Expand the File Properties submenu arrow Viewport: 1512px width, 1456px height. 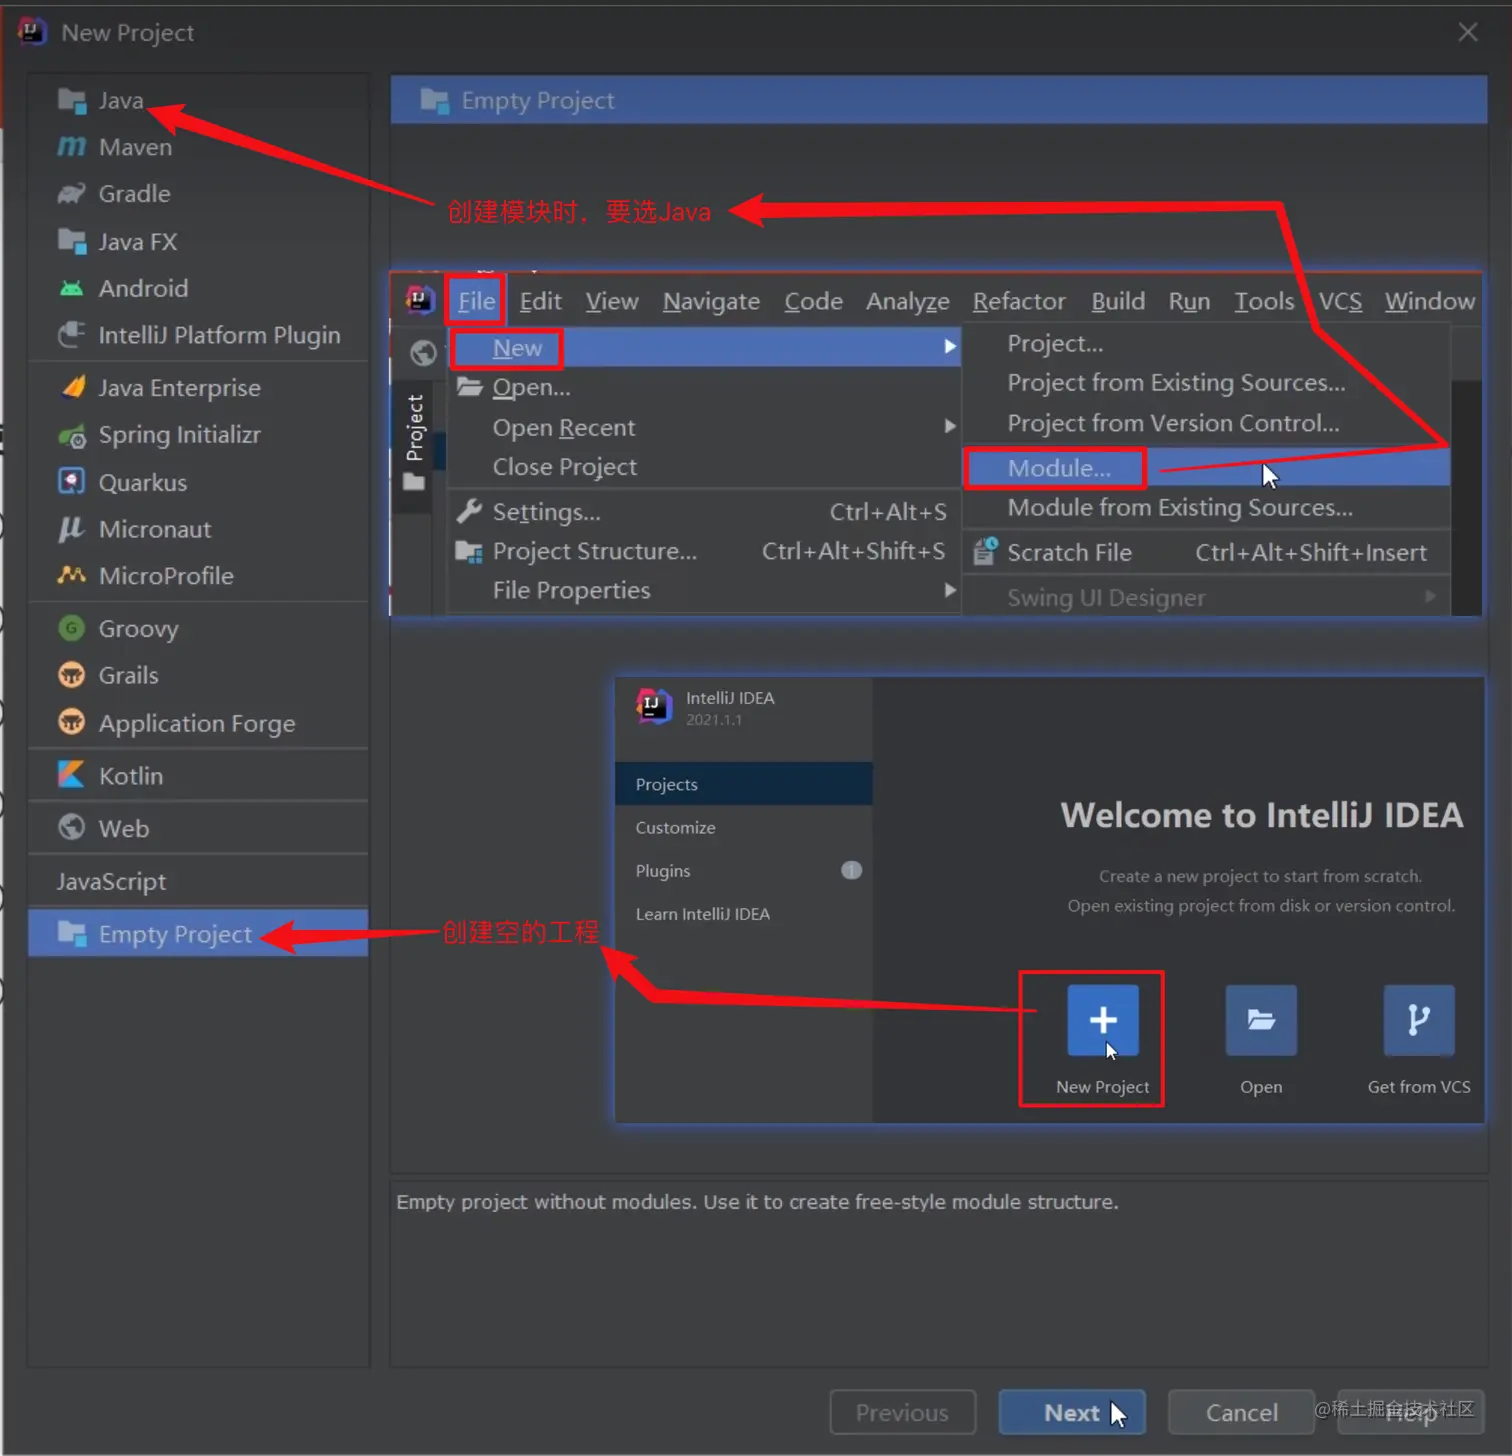pyautogui.click(x=949, y=590)
